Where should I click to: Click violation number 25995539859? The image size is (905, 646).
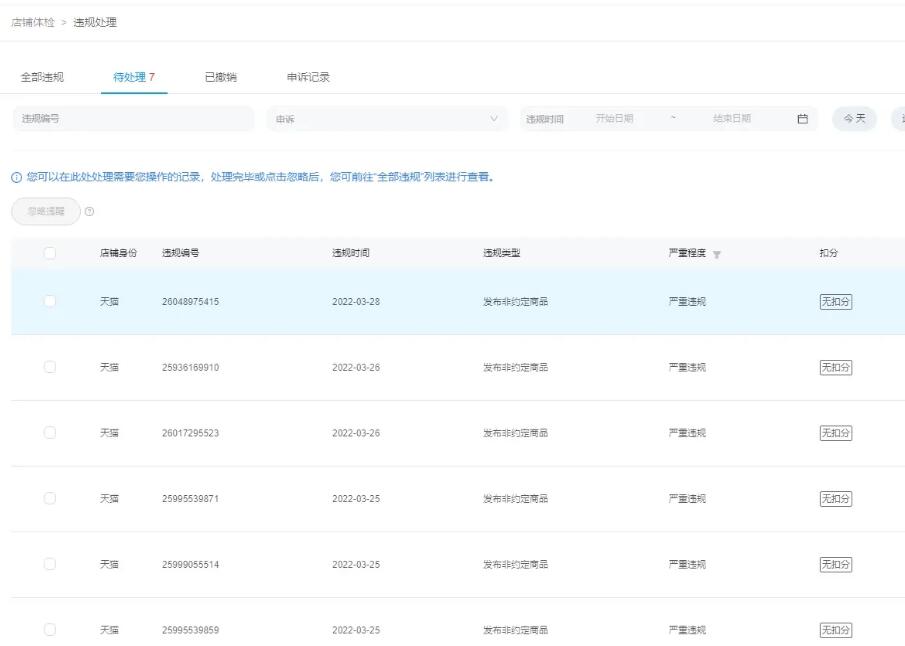point(190,630)
